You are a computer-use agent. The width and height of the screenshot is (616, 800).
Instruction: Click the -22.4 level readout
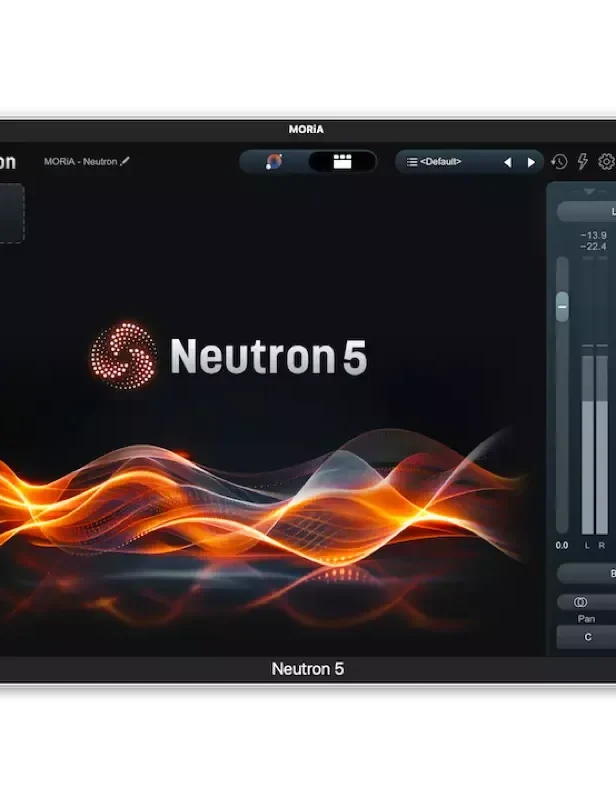(594, 246)
